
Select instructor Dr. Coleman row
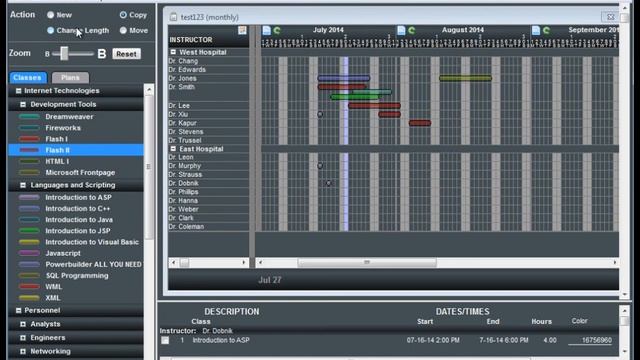(x=209, y=227)
